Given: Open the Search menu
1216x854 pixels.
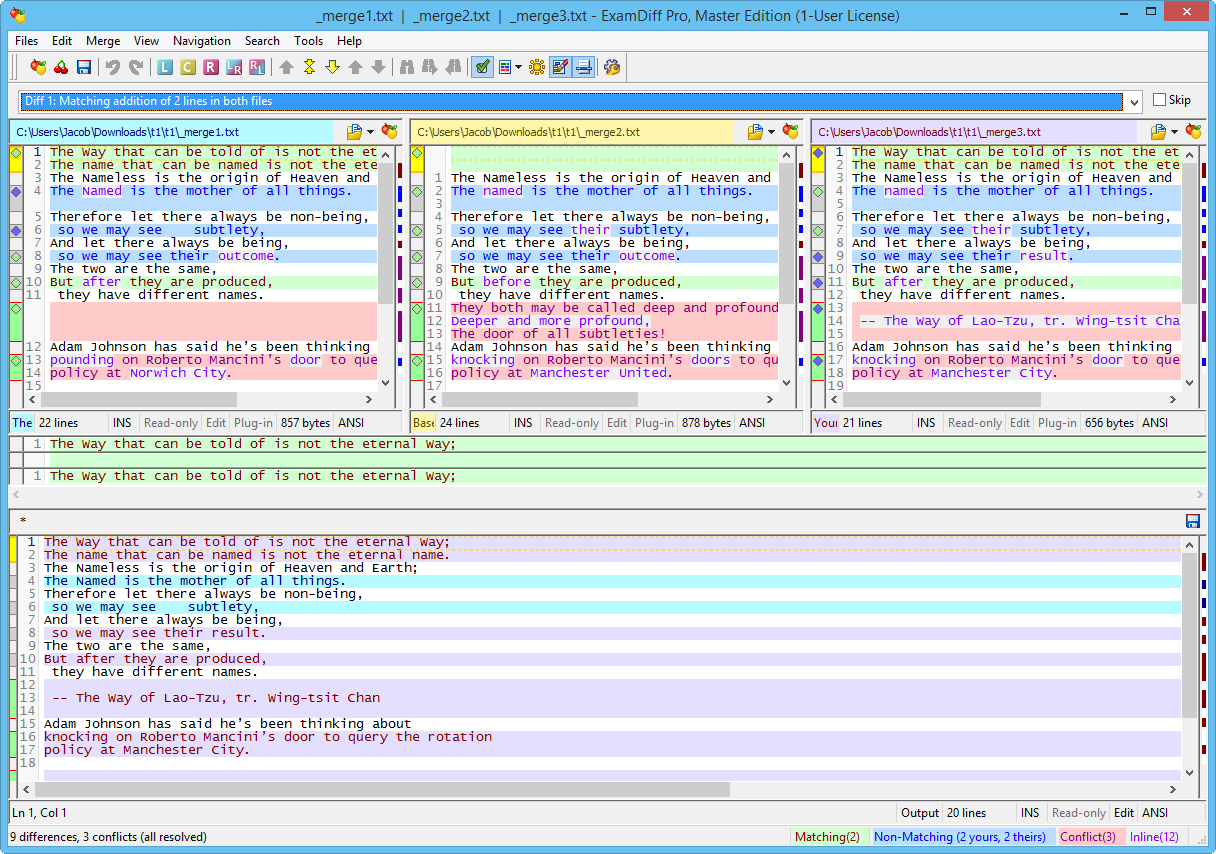Looking at the screenshot, I should pyautogui.click(x=262, y=41).
